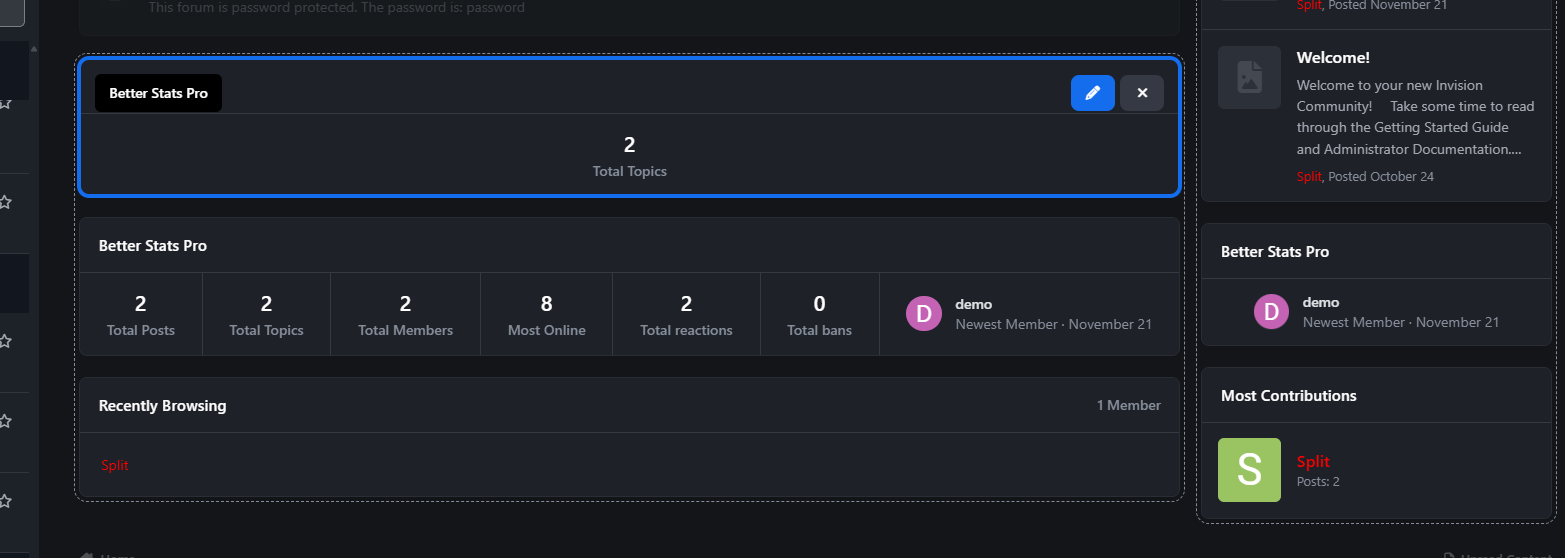Click the blue pencil edit widget button
Image resolution: width=1565 pixels, height=558 pixels.
1092,93
